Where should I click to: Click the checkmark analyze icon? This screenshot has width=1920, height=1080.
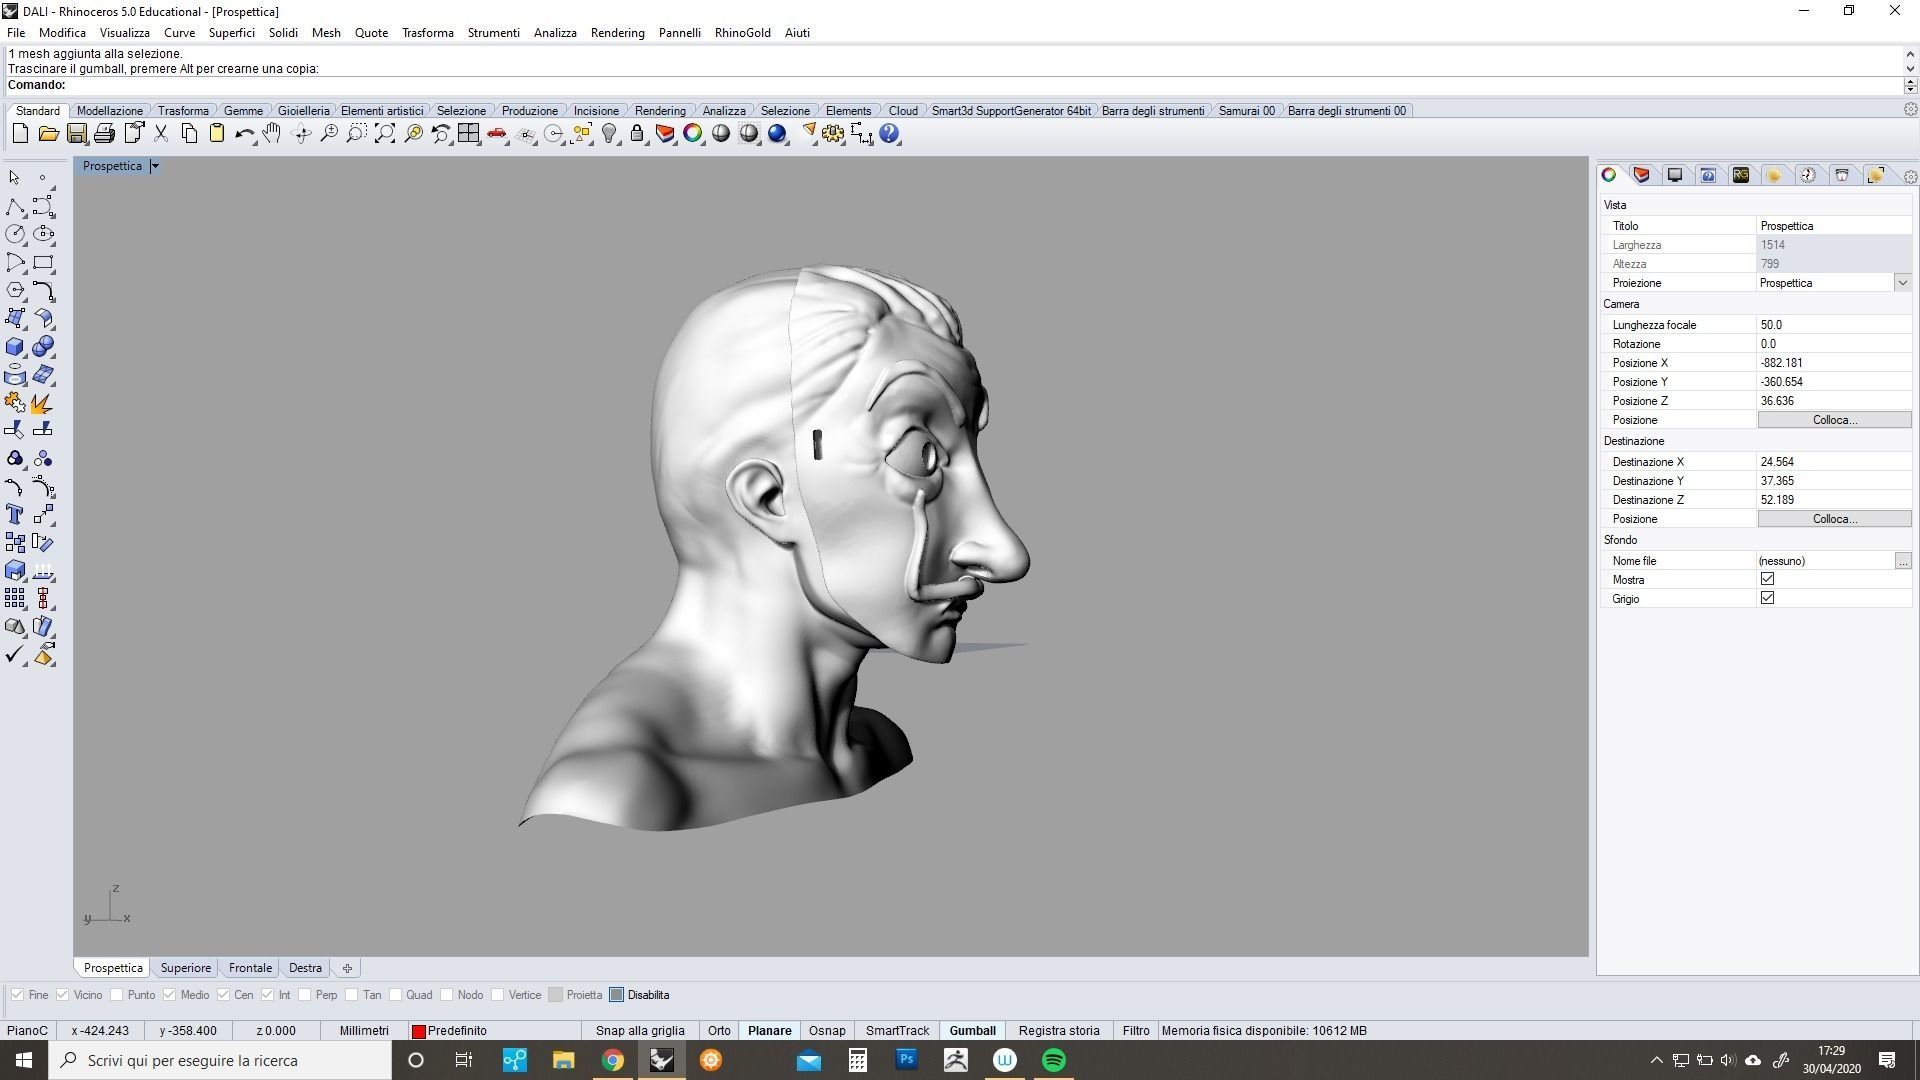point(15,655)
